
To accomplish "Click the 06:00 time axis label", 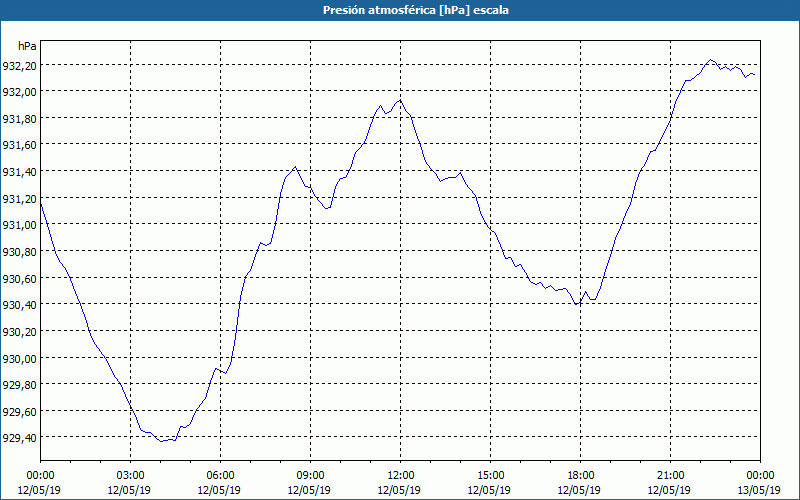I will click(220, 476).
